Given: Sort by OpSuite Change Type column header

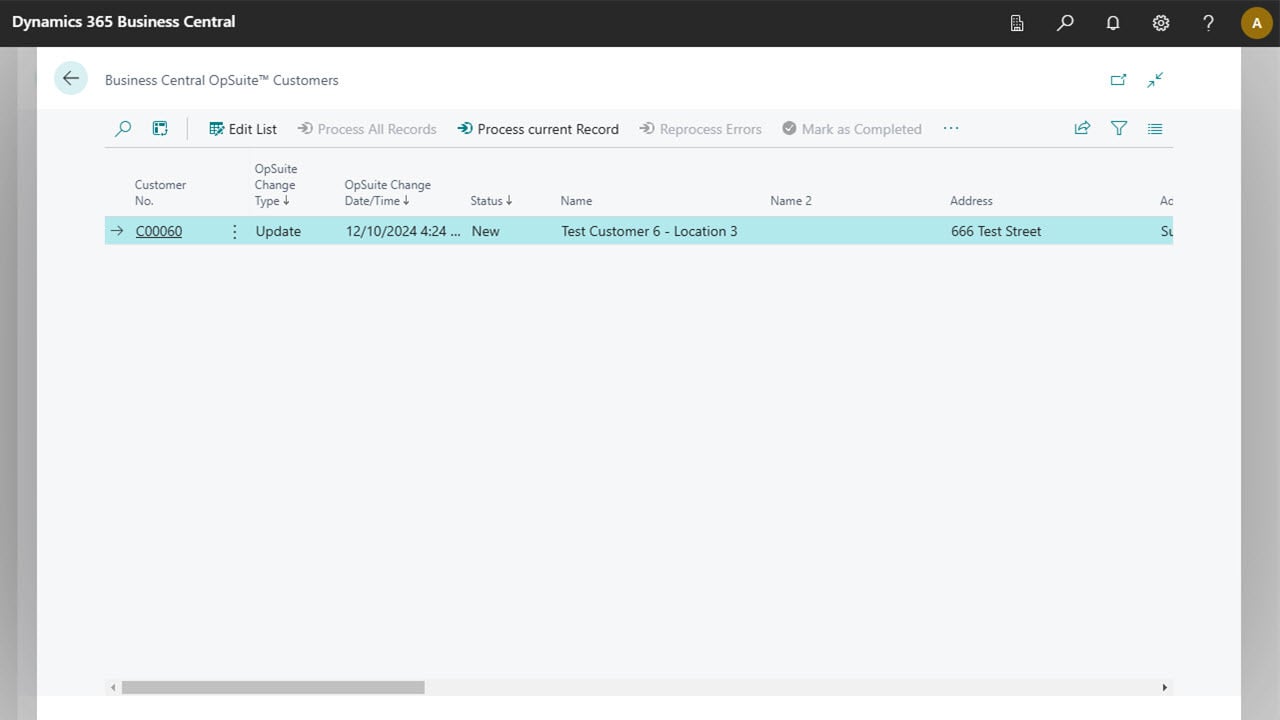Looking at the screenshot, I should pyautogui.click(x=276, y=185).
